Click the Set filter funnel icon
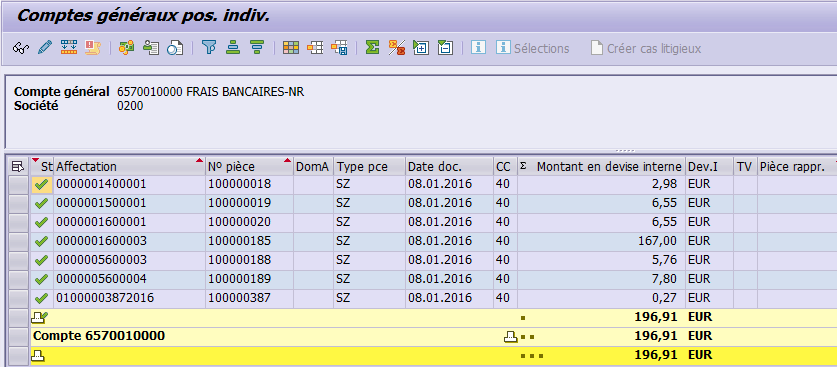The width and height of the screenshot is (837, 367). pyautogui.click(x=209, y=47)
